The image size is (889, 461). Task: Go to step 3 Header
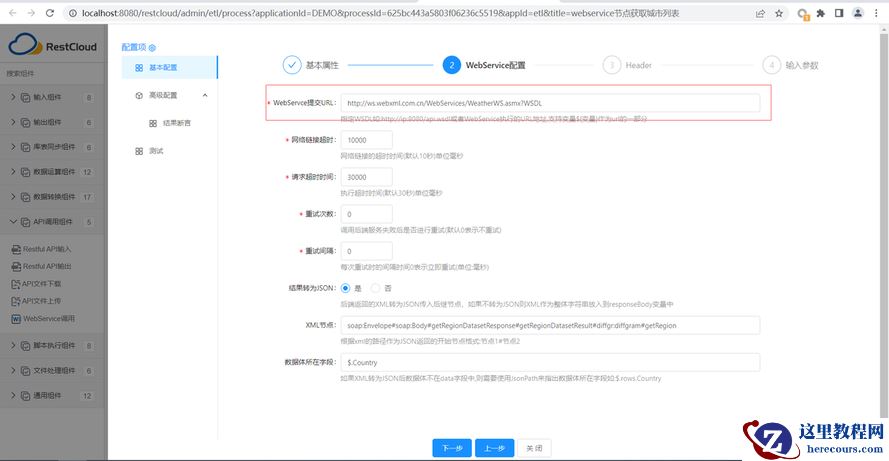(627, 65)
